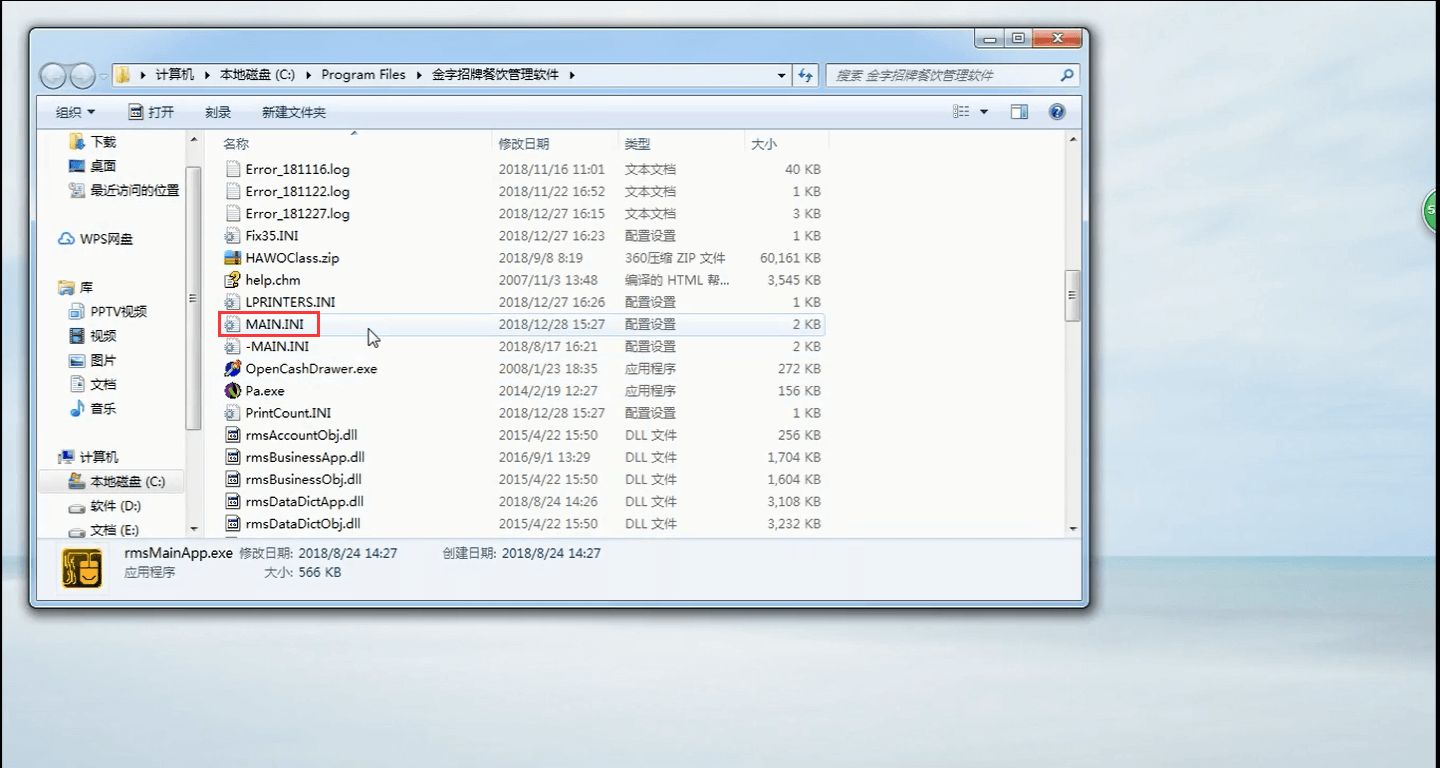Screen dimensions: 1440x768
Task: Click the search magnifier icon
Action: coord(1067,75)
